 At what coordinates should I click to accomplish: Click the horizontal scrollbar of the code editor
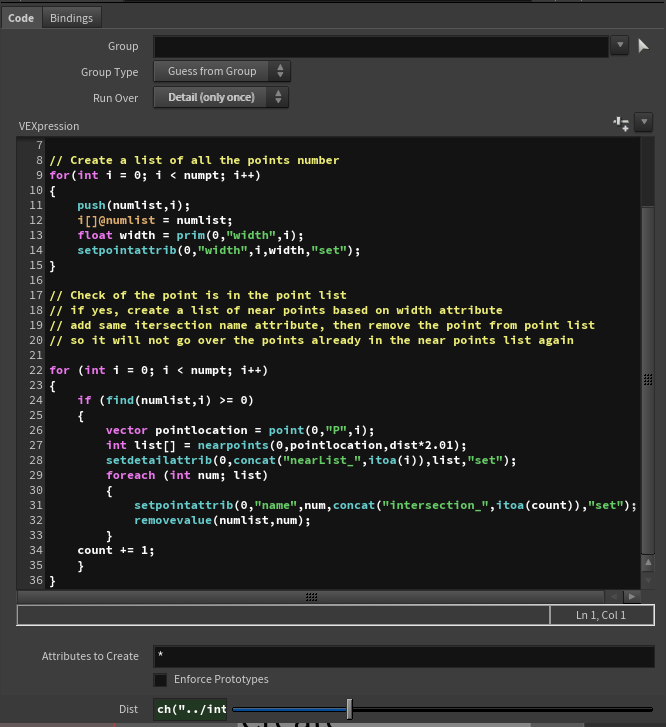(x=311, y=597)
